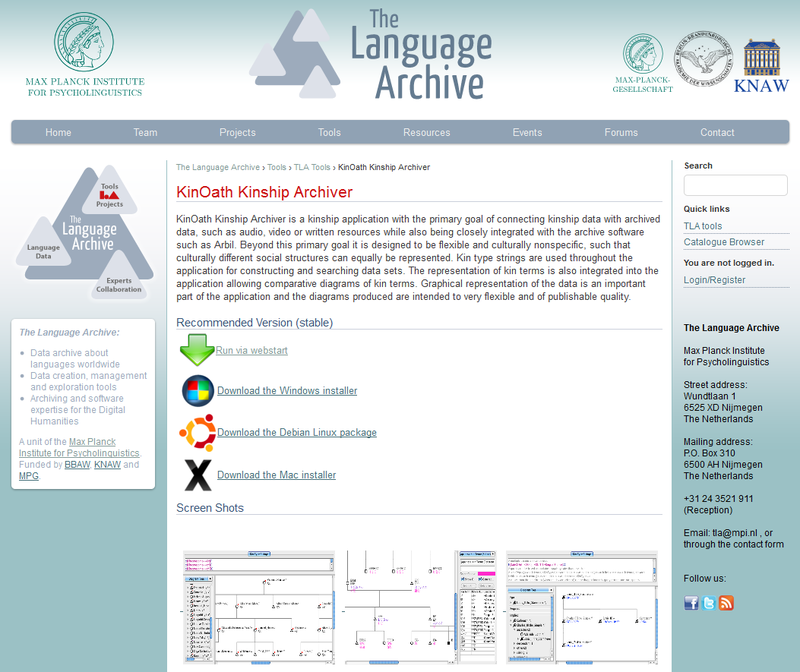
Task: Open the Contact menu item
Action: pyautogui.click(x=717, y=132)
